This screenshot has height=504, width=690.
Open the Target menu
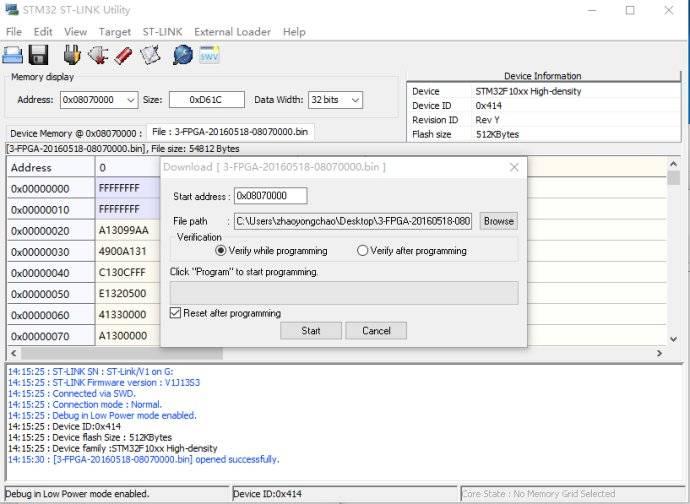[x=114, y=32]
